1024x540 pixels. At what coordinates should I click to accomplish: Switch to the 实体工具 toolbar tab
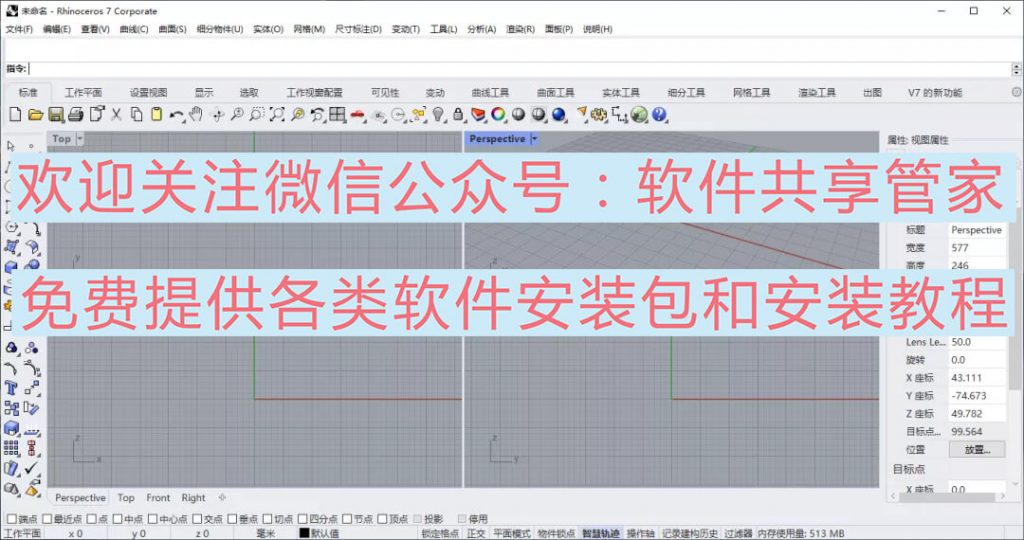620,93
